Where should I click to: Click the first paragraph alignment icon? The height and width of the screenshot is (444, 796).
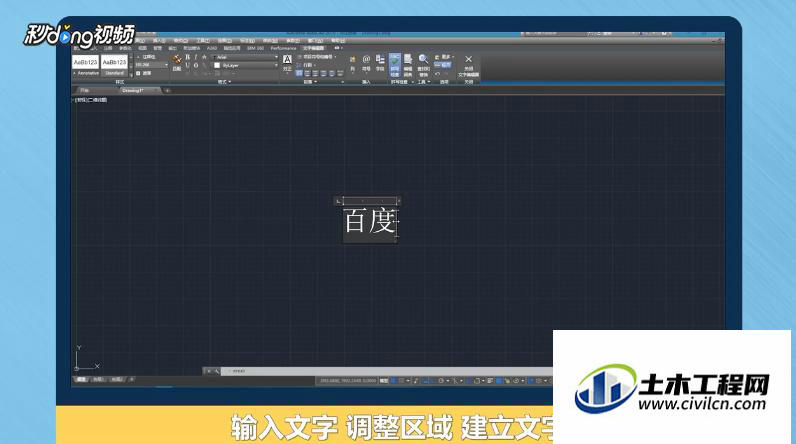[x=298, y=73]
